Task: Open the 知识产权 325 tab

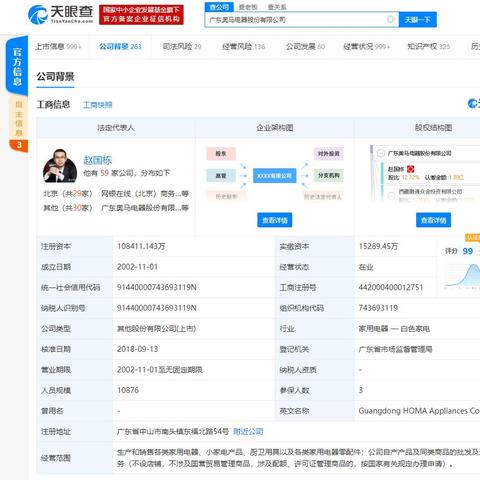Action: coord(429,47)
